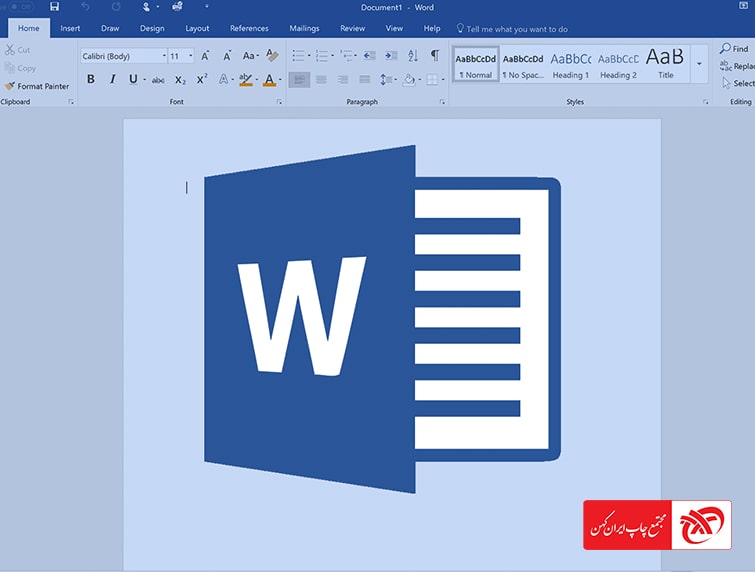Click the Save icon in the title bar
The width and height of the screenshot is (755, 572).
tap(54, 7)
